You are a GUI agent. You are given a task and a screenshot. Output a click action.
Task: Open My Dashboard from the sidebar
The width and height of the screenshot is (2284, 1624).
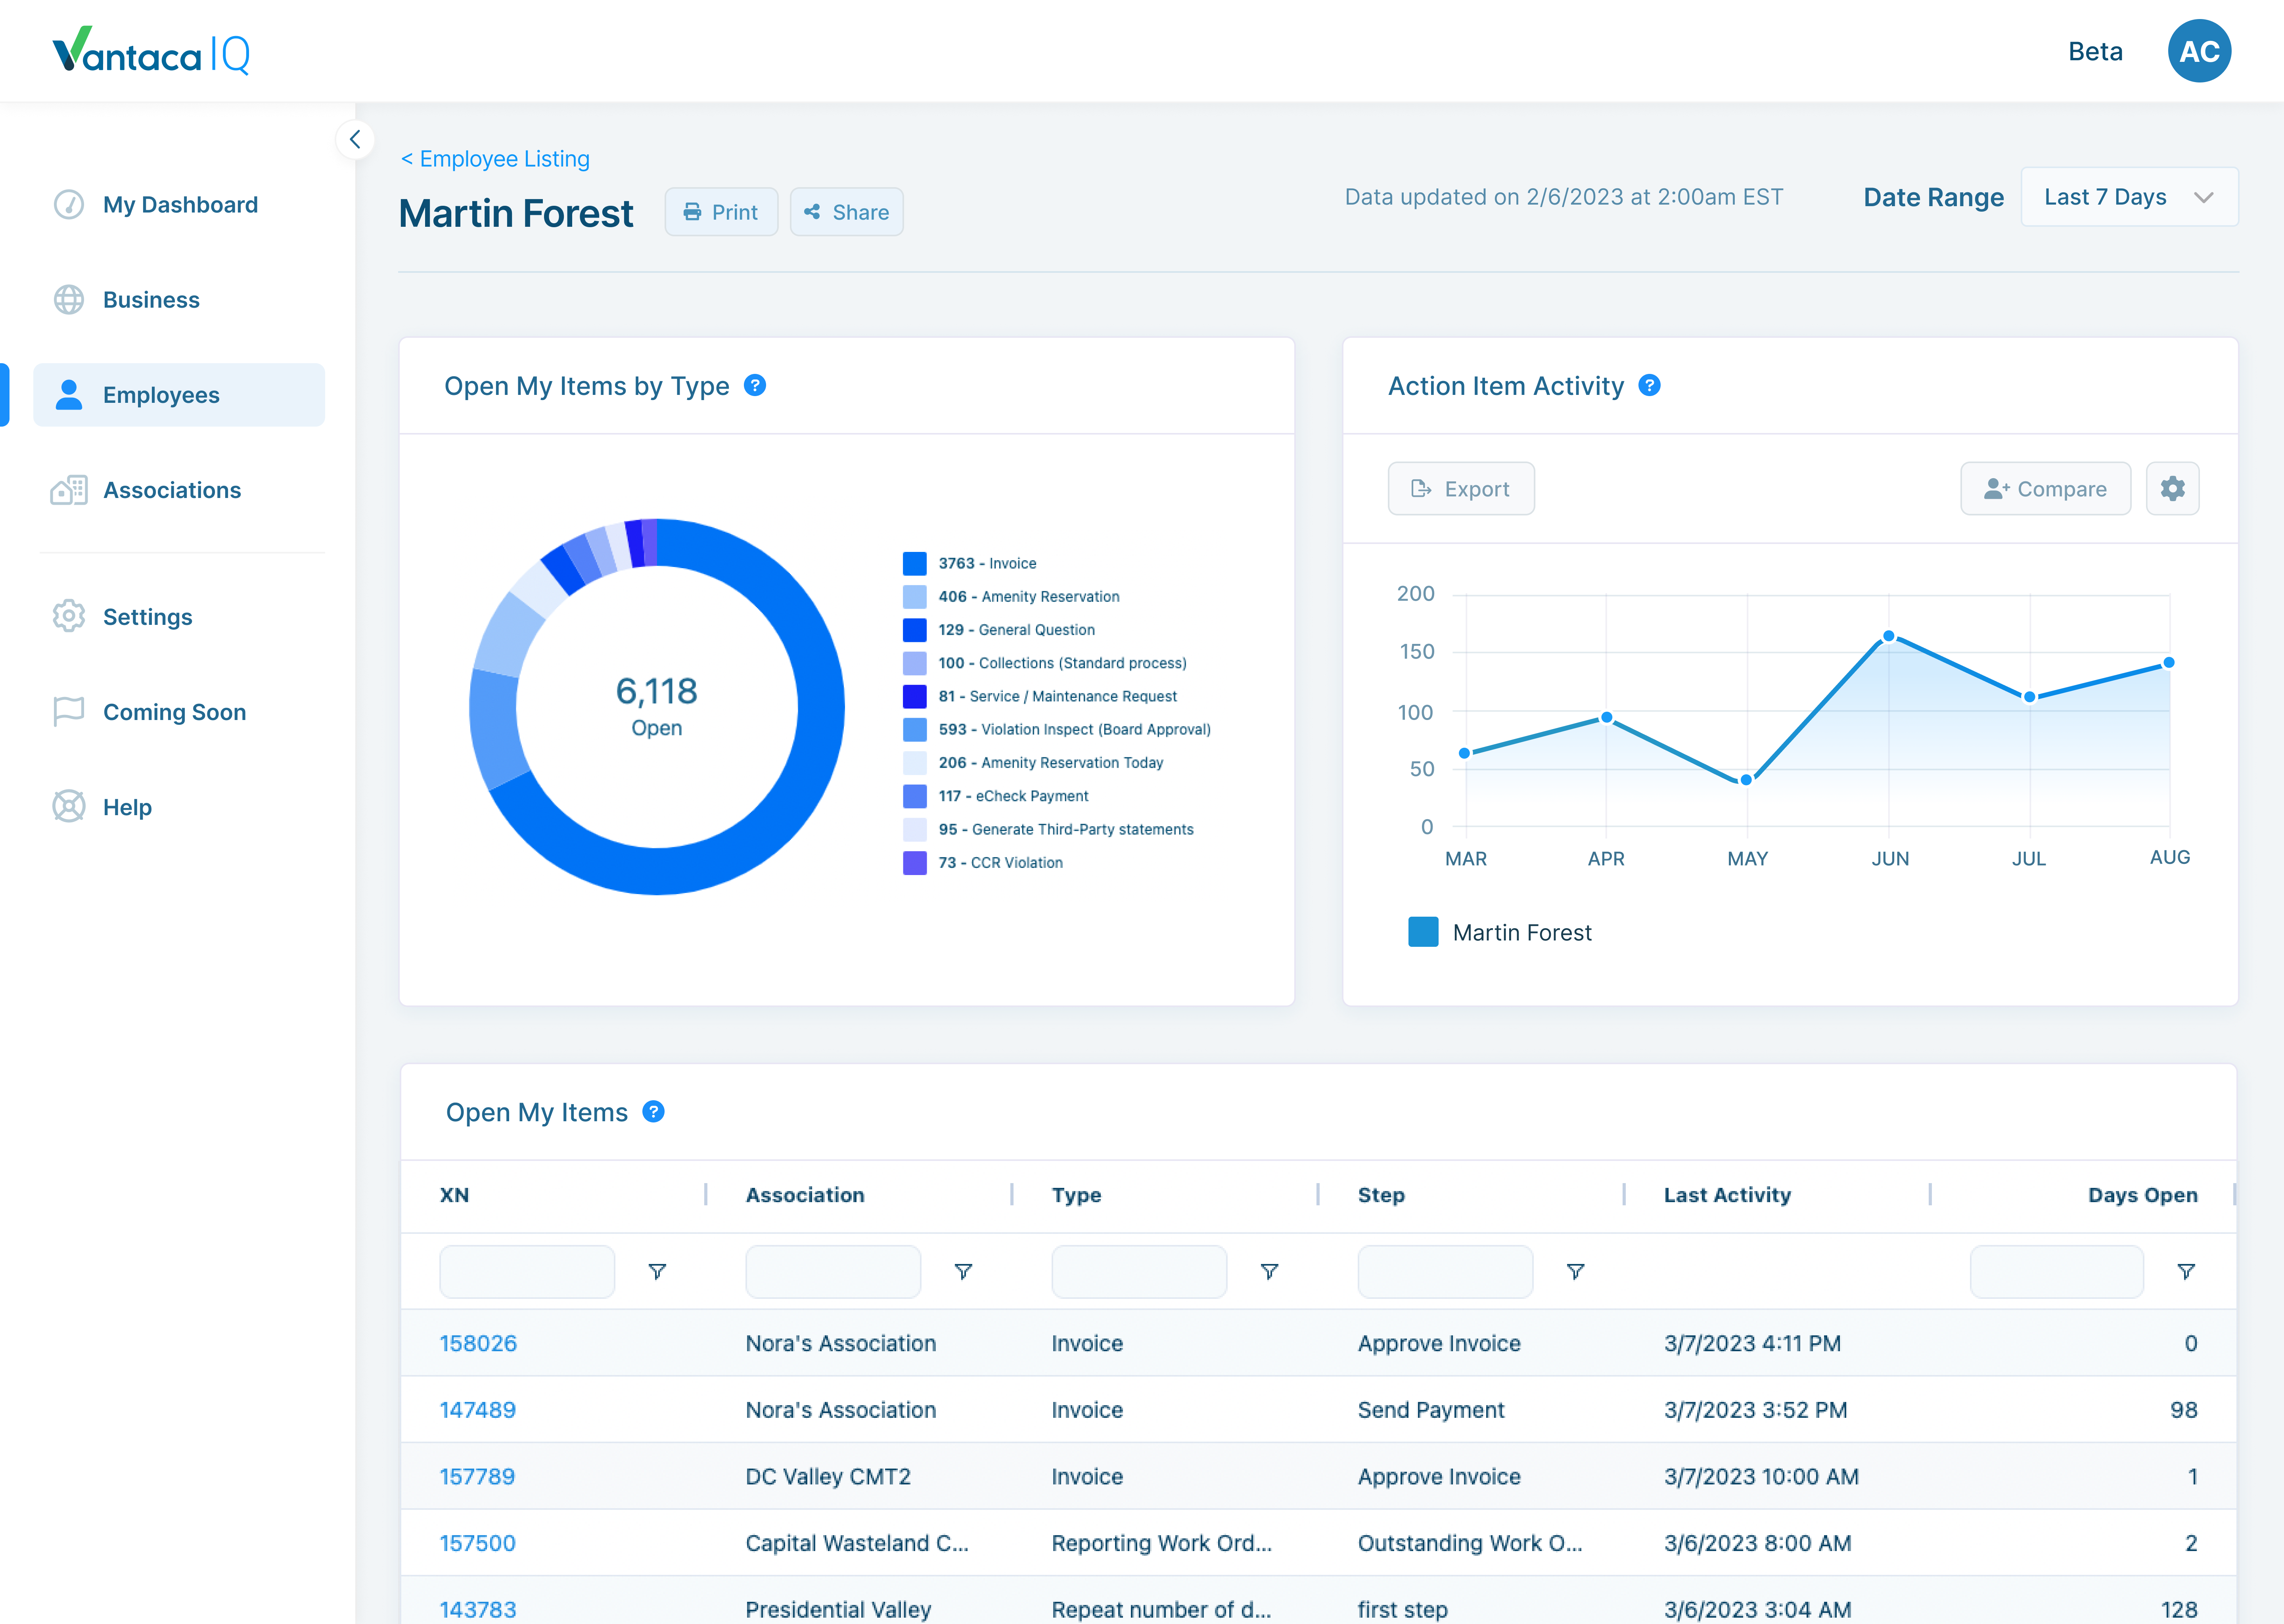click(180, 205)
